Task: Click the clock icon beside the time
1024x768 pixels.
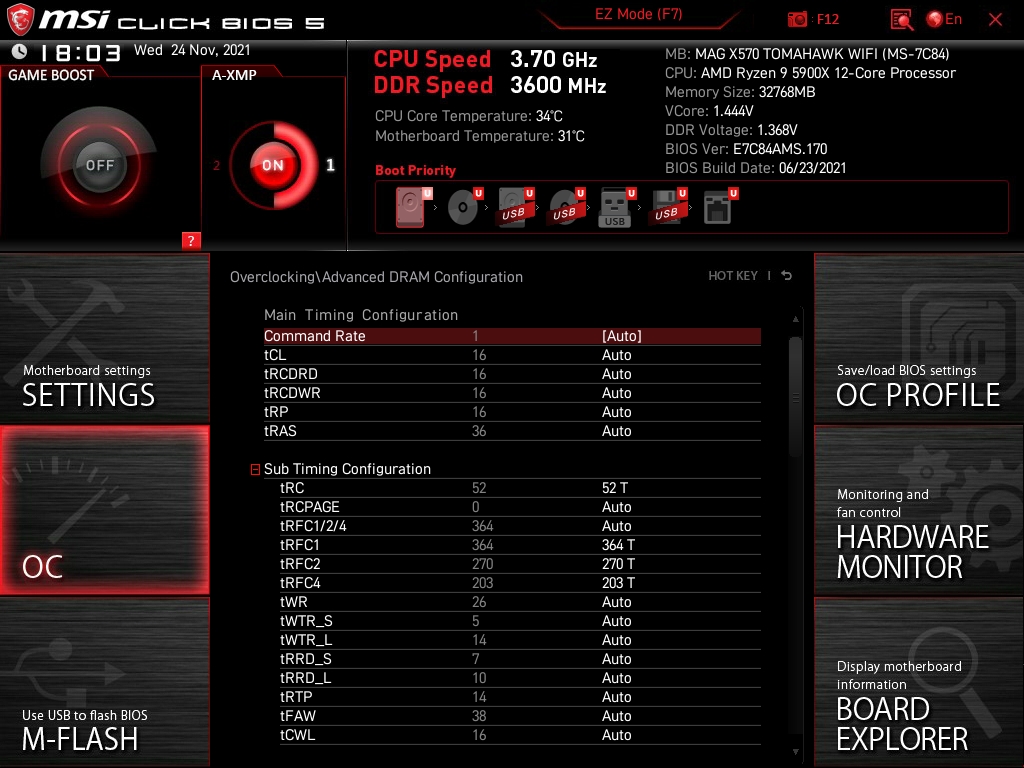Action: [19, 51]
